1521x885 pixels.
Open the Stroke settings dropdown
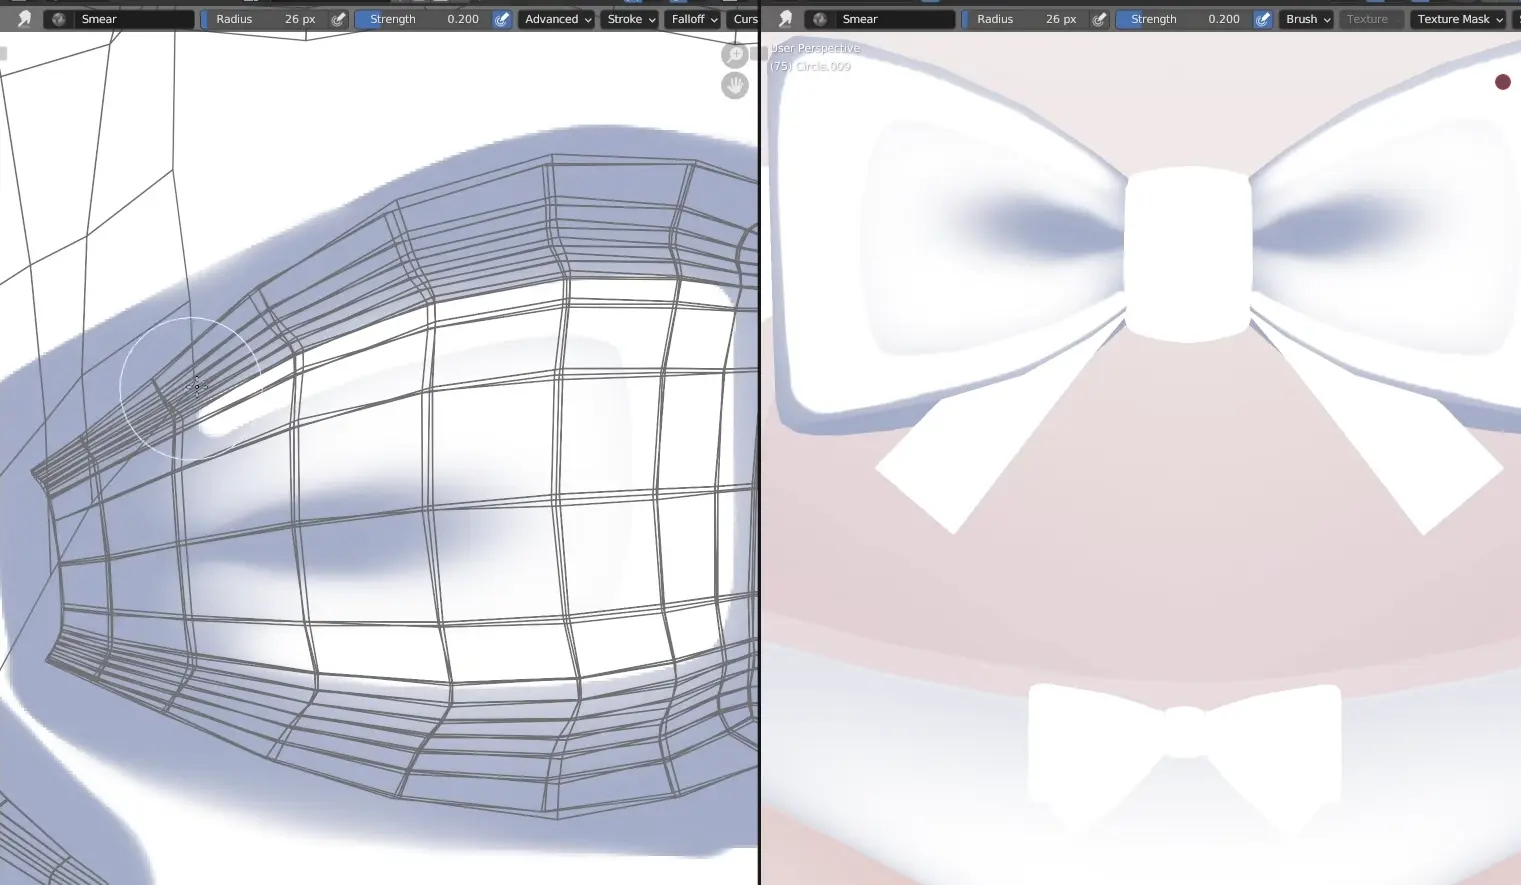(631, 19)
